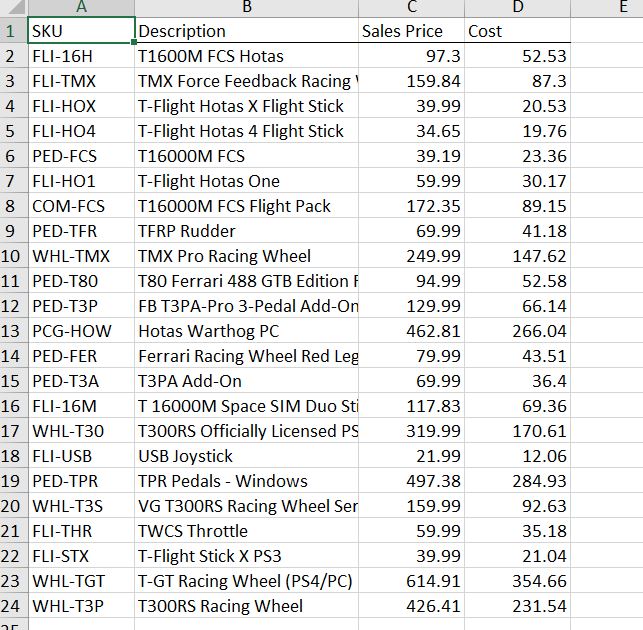The width and height of the screenshot is (643, 630).
Task: Select sales price 426.41
Action: [411, 606]
